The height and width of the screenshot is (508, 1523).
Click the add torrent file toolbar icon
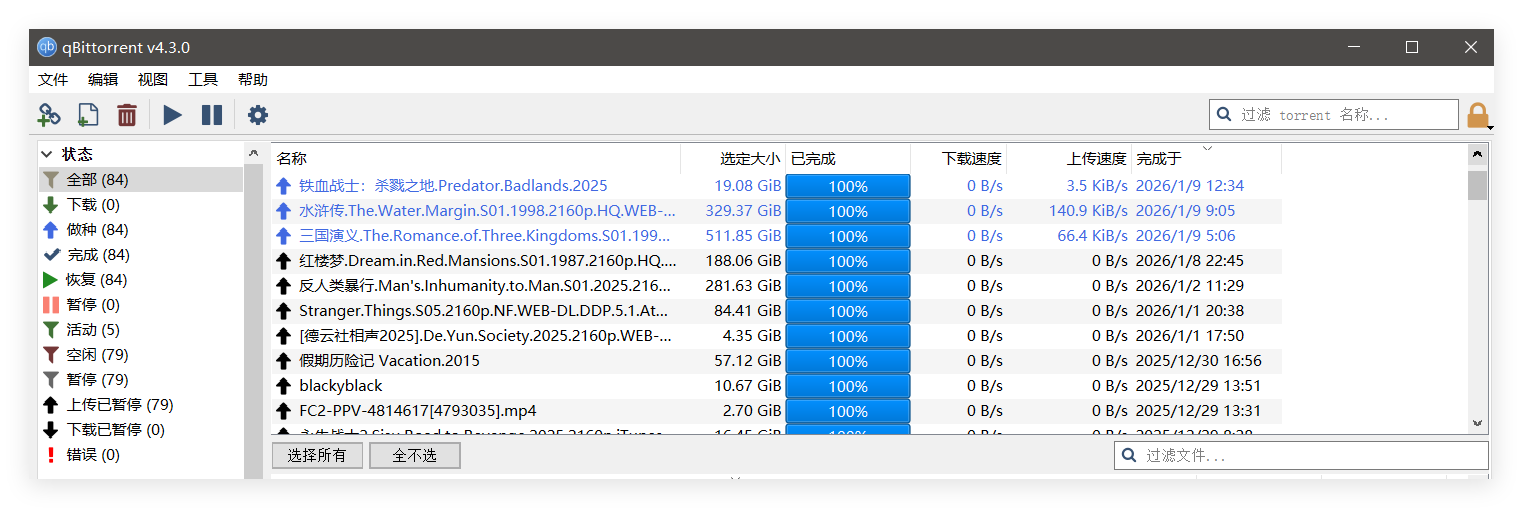pos(88,115)
